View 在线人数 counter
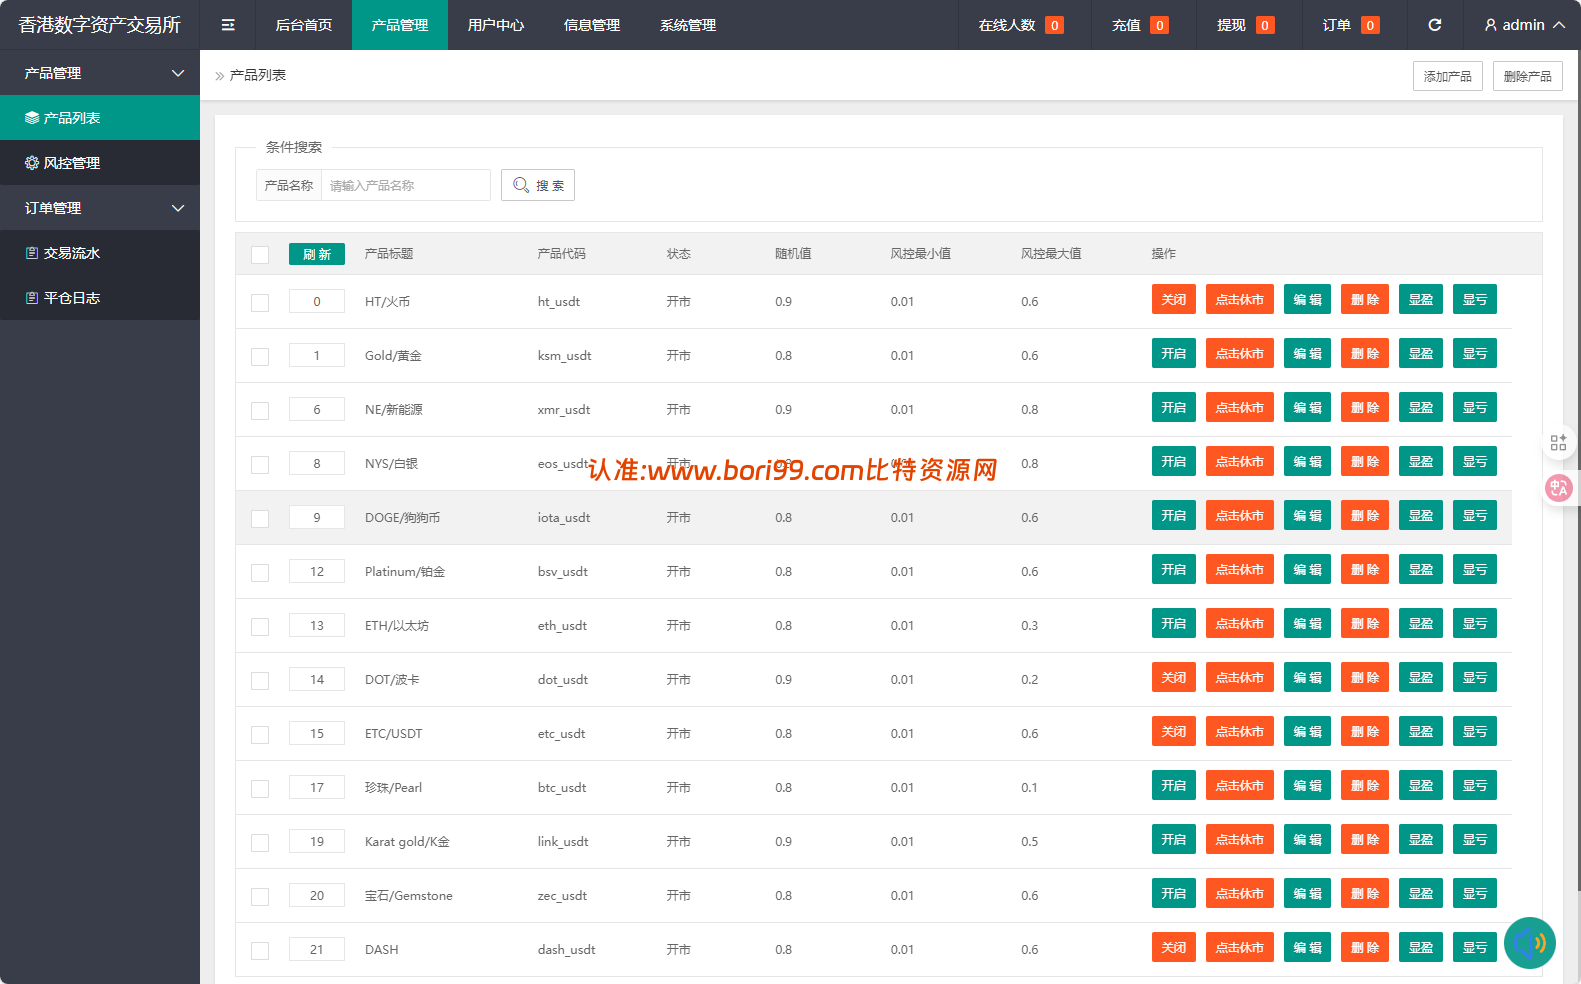The image size is (1581, 984). [x=1020, y=25]
